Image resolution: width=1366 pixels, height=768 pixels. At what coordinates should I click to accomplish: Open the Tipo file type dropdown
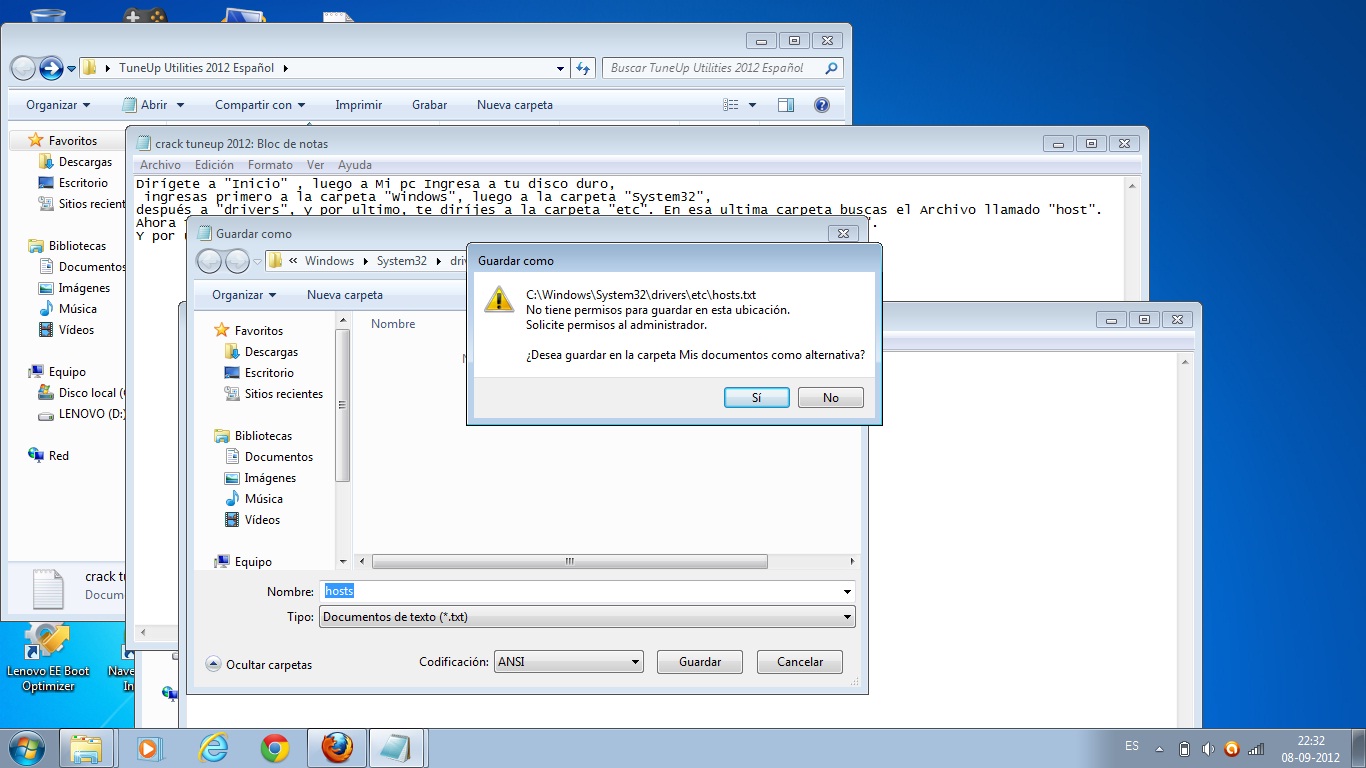[x=587, y=617]
